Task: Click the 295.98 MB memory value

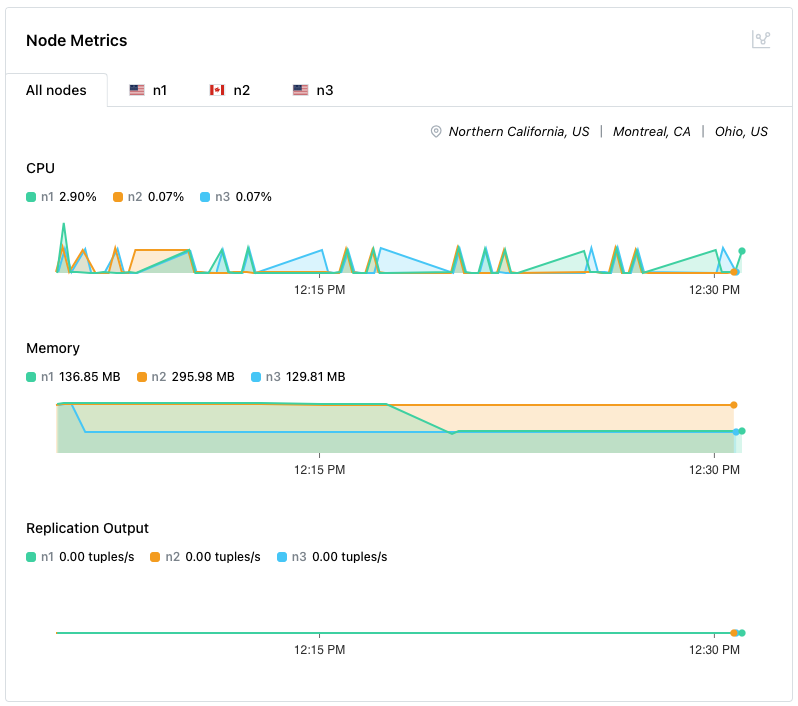Action: tap(203, 377)
